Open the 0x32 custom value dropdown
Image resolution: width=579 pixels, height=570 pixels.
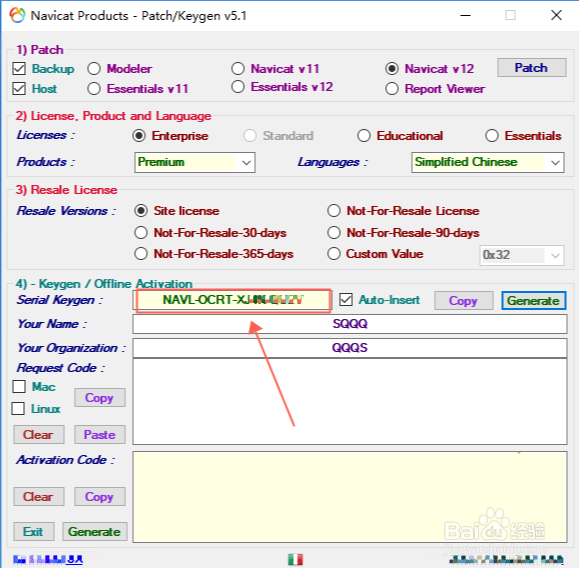click(522, 255)
